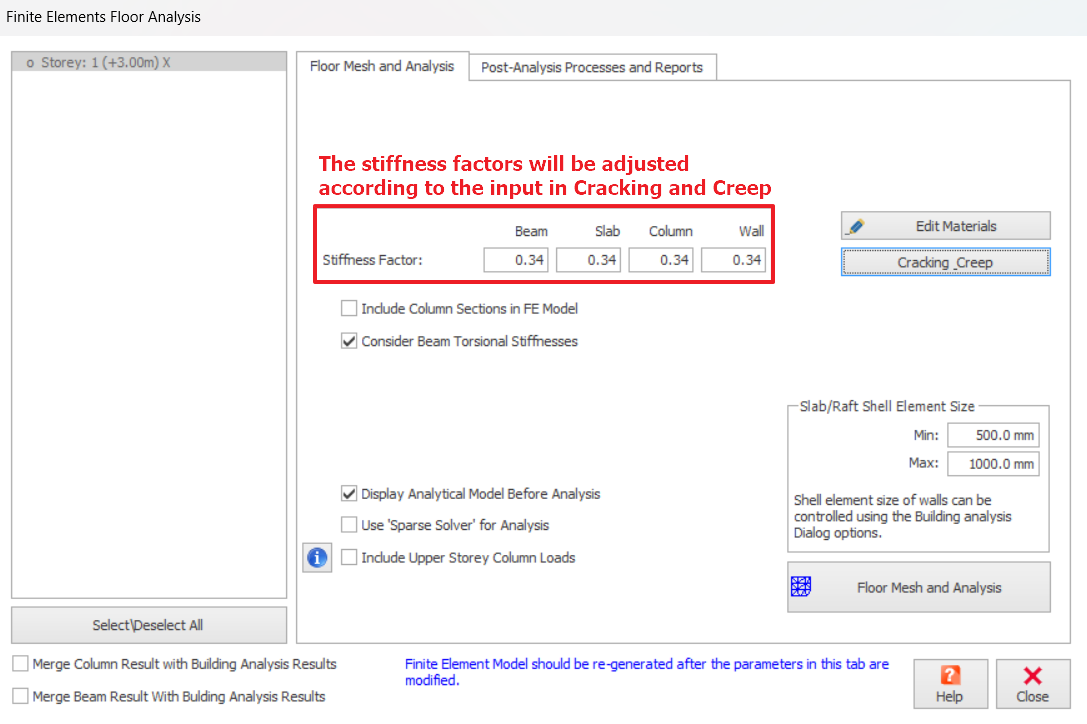This screenshot has height=724, width=1087.
Task: Enable Use 'Sparse Solver' for Analysis
Action: (x=349, y=525)
